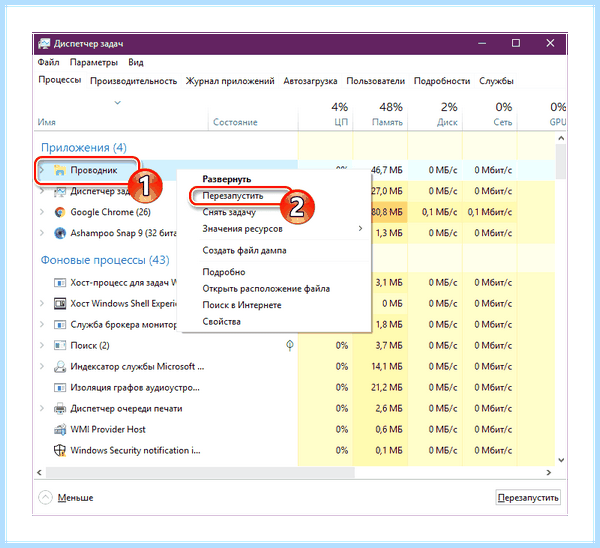Click the Хост Windows Shell Experience icon

(x=60, y=304)
